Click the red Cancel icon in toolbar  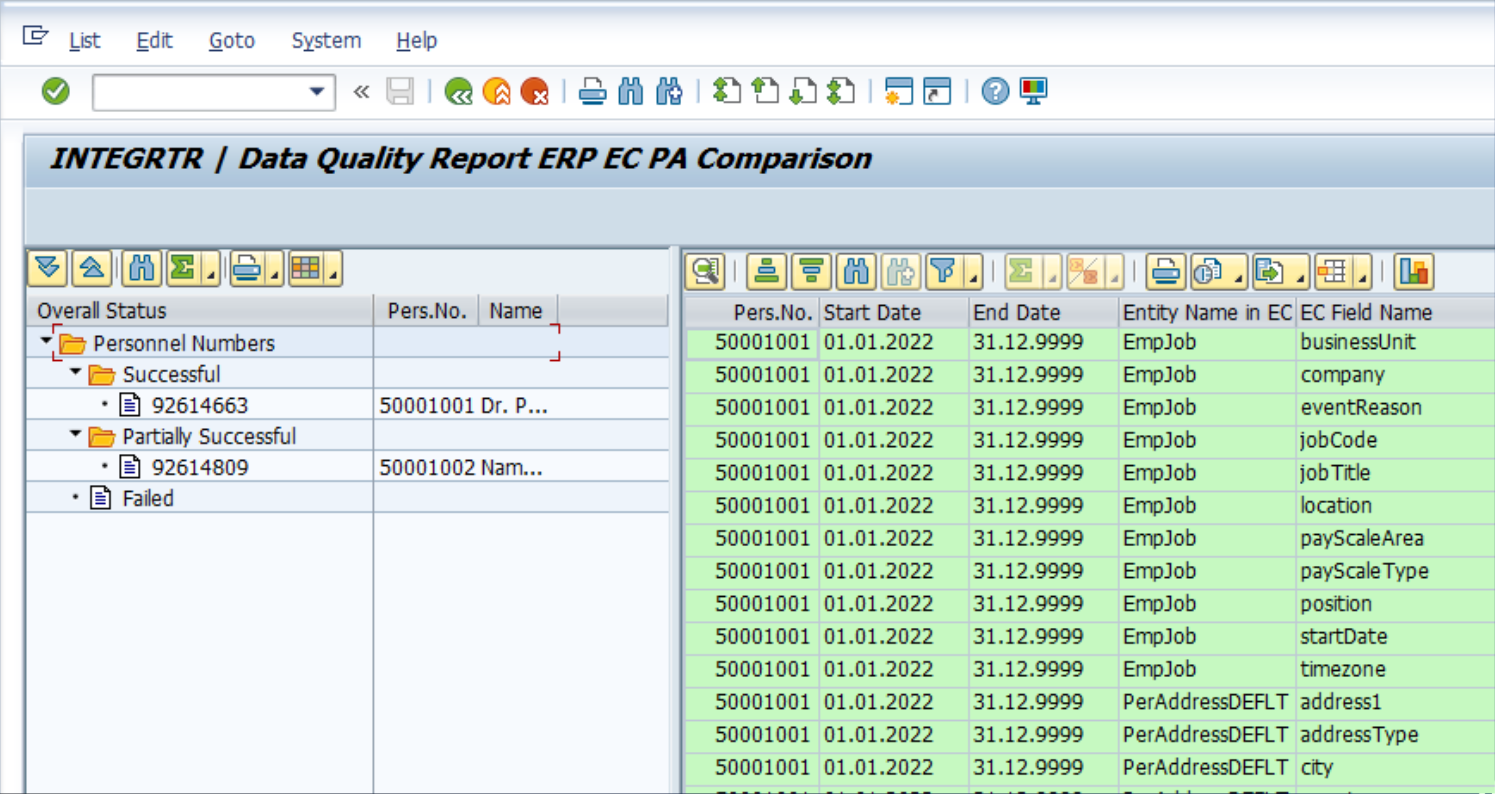[x=535, y=92]
